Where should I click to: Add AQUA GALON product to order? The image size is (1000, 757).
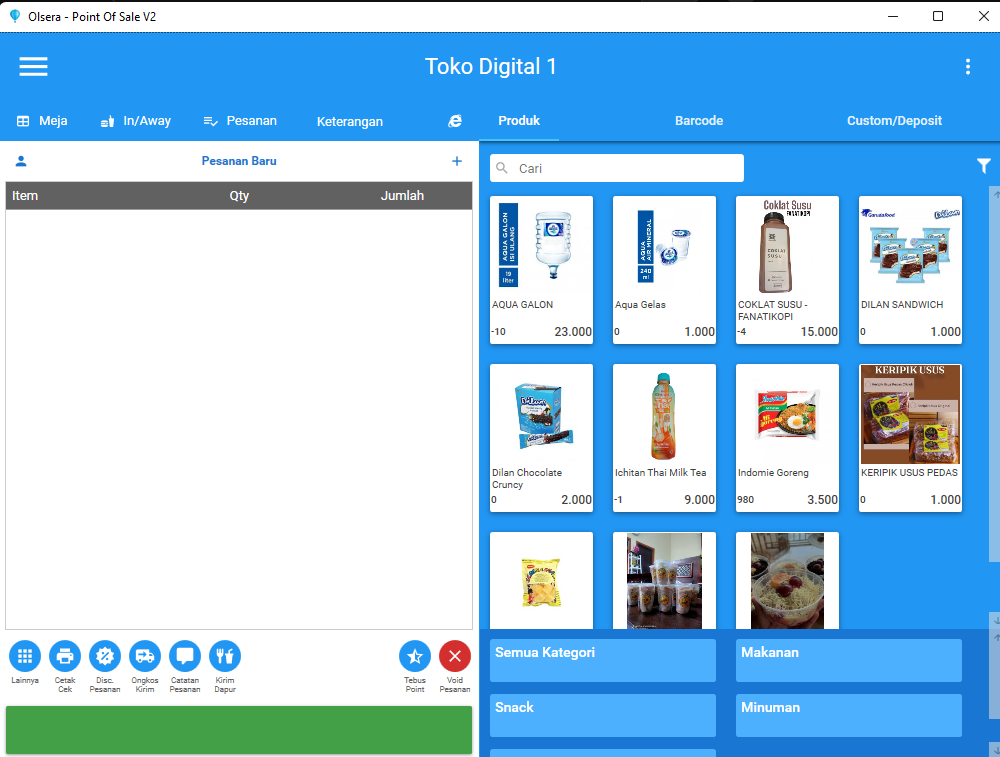(541, 270)
